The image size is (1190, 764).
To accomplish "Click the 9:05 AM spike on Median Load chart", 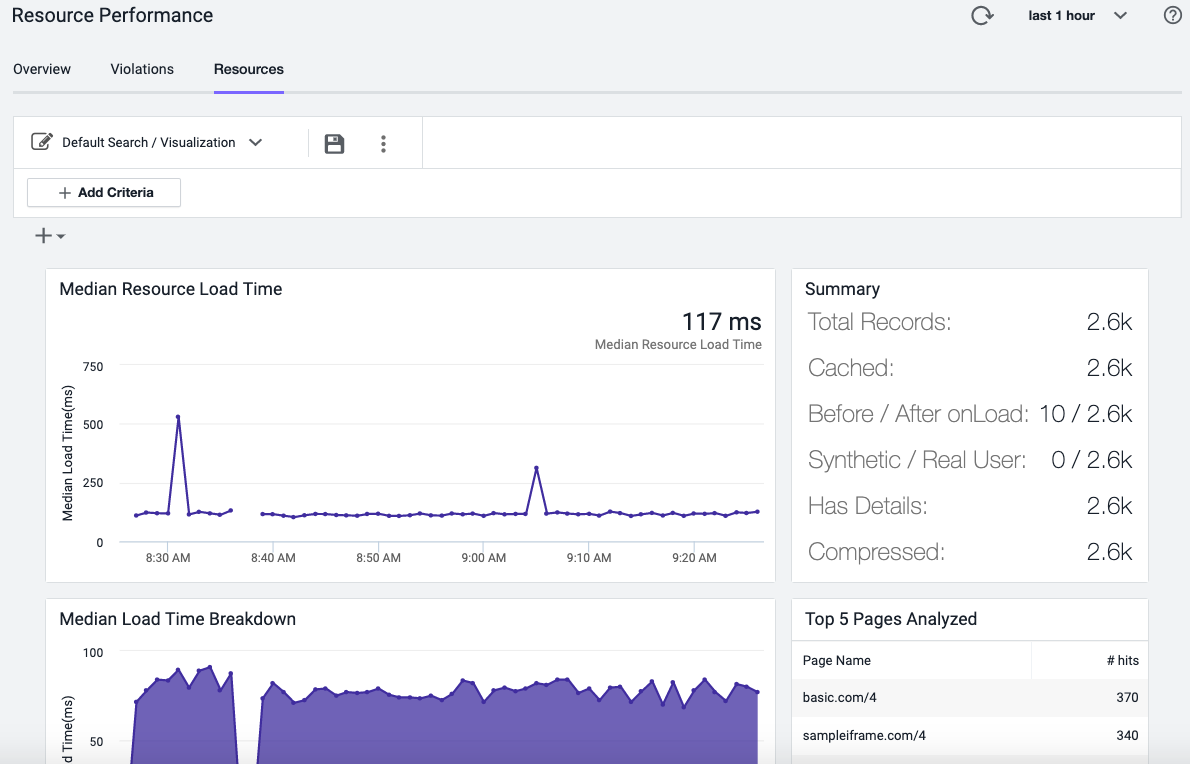I will click(537, 468).
